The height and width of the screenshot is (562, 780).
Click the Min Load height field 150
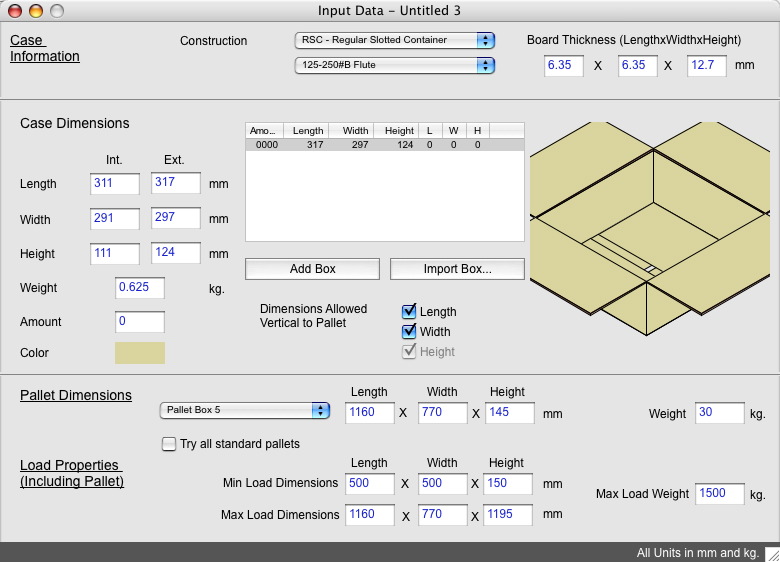pos(507,484)
